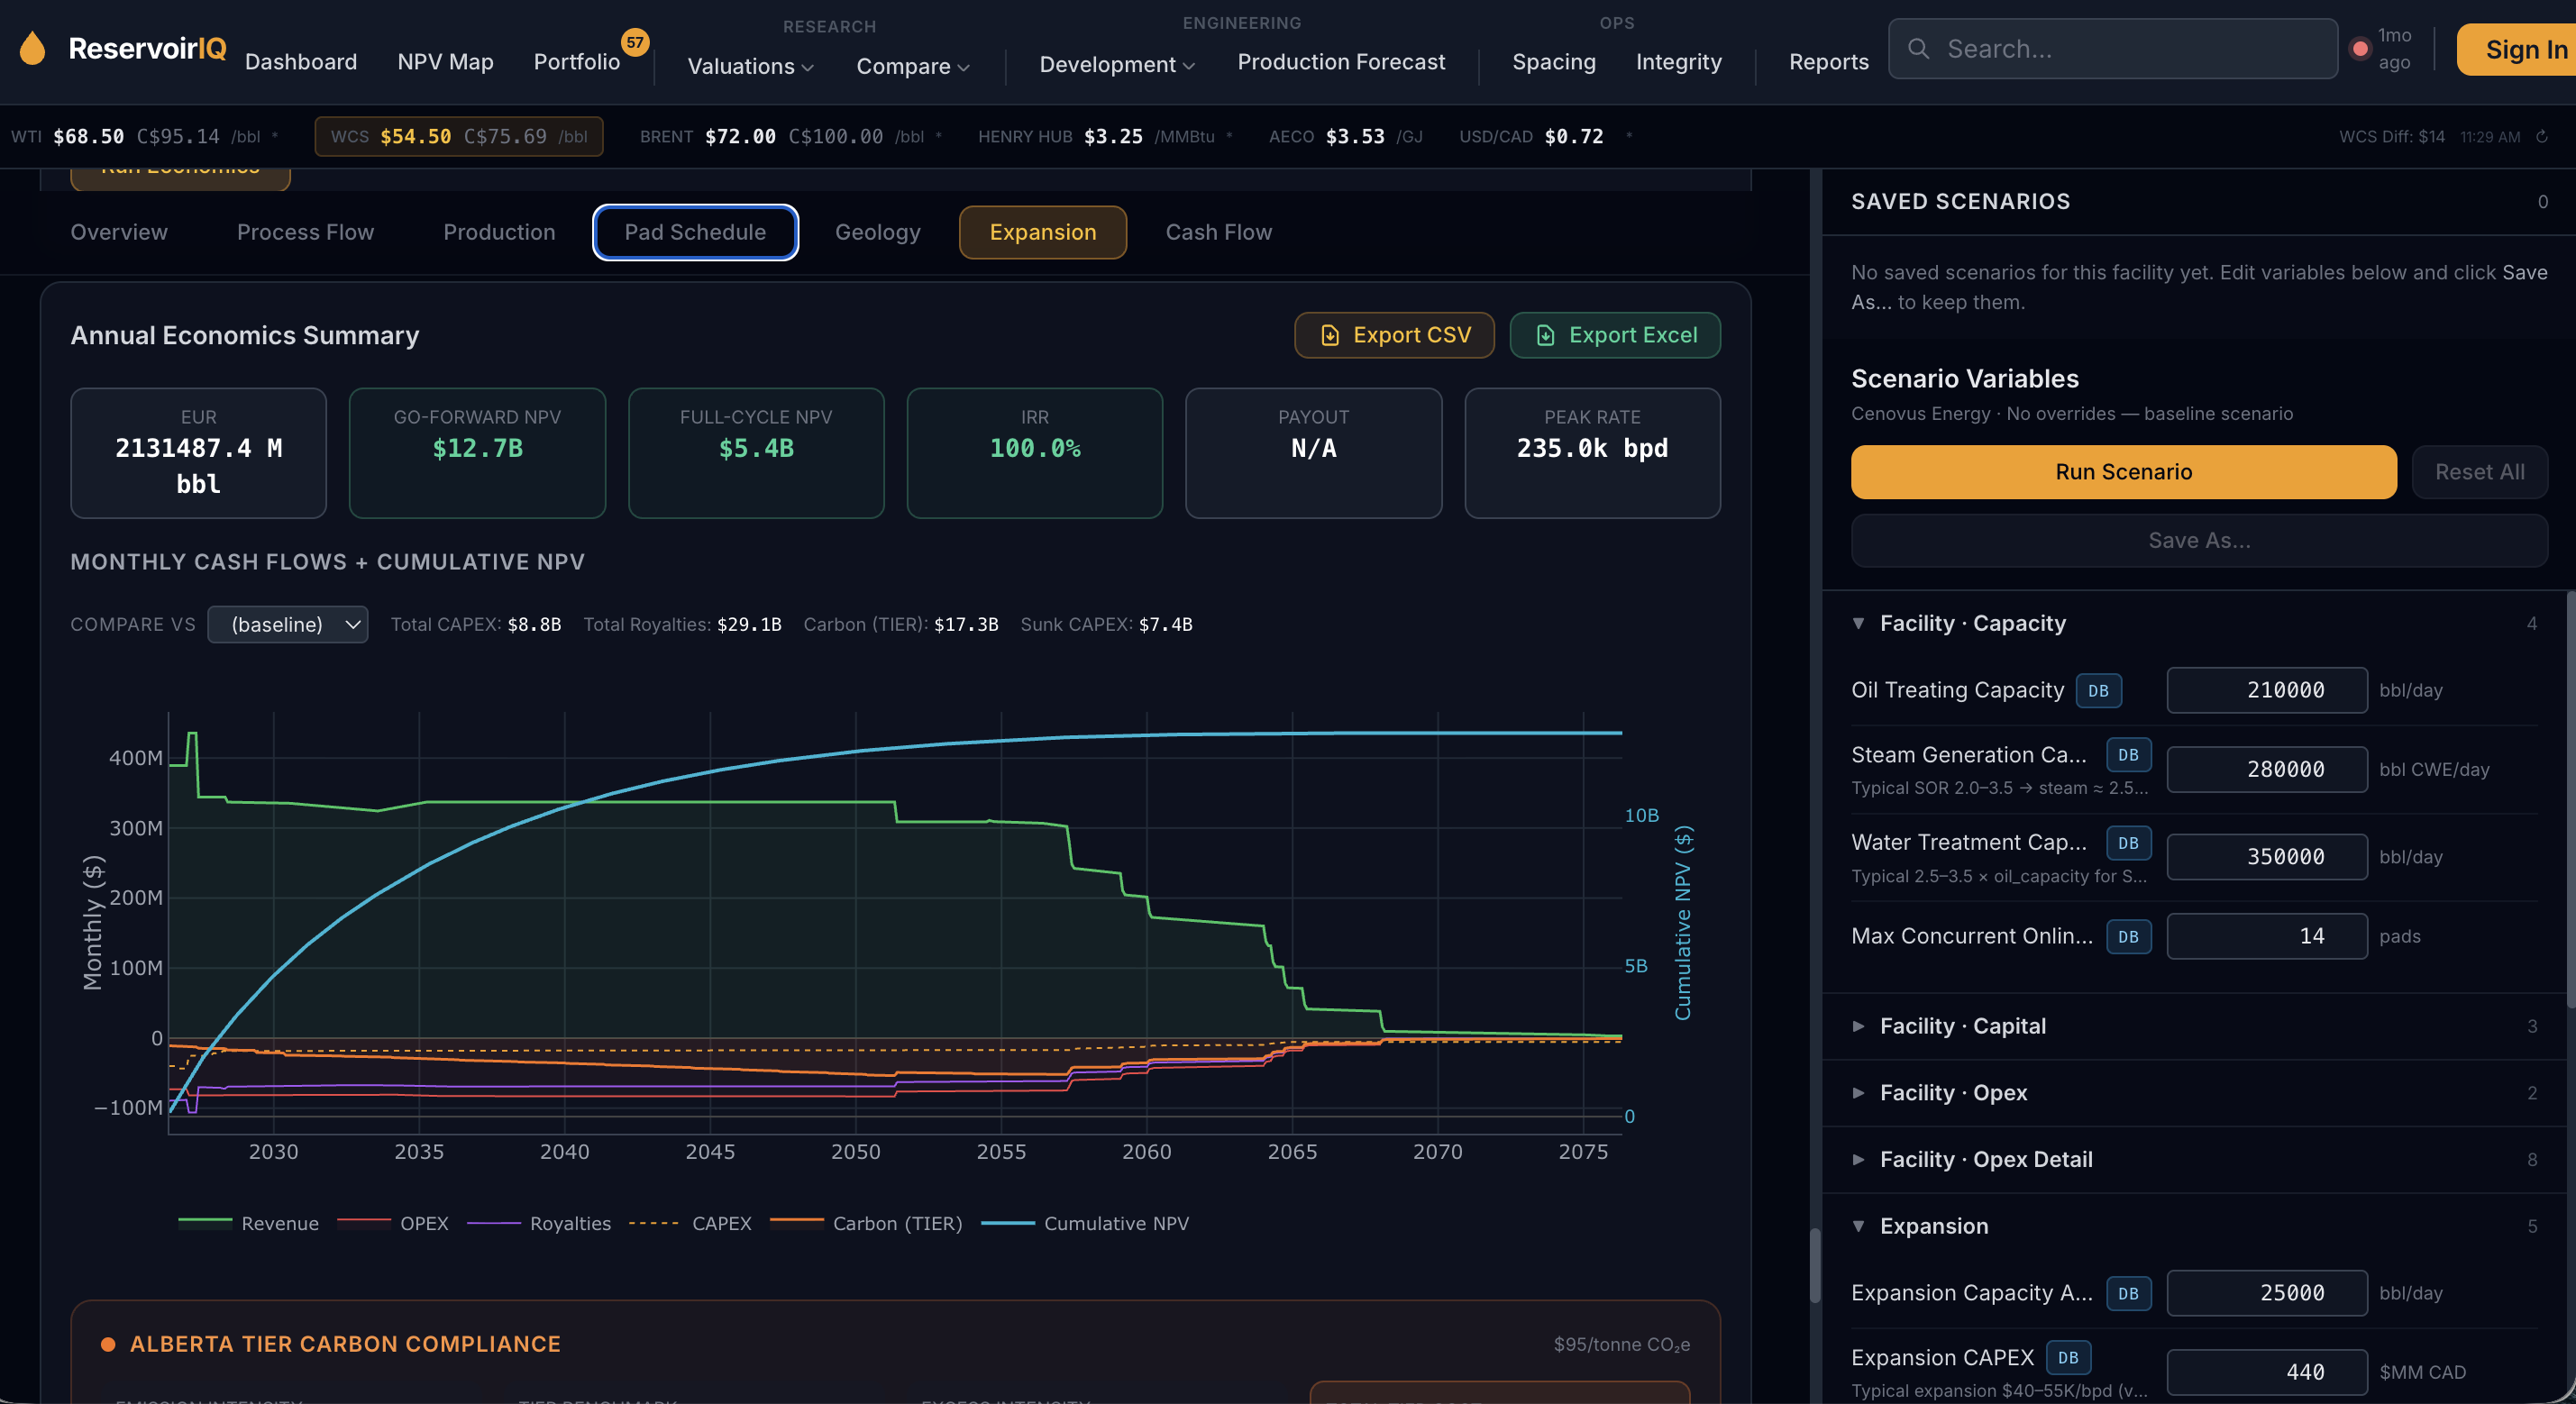
Task: Click the DB badge for Steam Generation
Action: click(x=2128, y=755)
